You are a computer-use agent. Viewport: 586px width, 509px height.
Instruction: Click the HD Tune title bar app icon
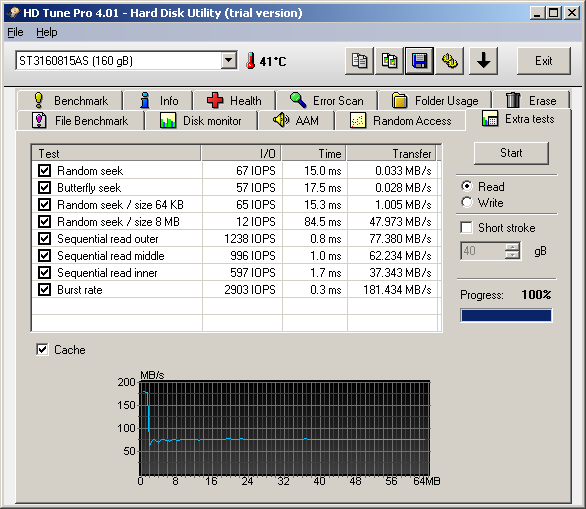point(14,13)
